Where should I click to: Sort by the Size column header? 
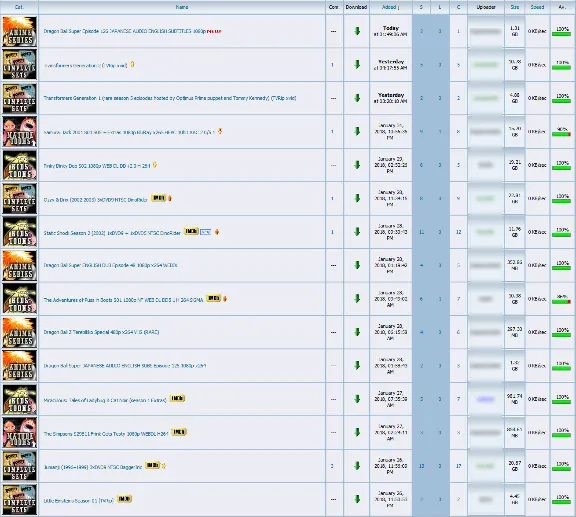(515, 7)
